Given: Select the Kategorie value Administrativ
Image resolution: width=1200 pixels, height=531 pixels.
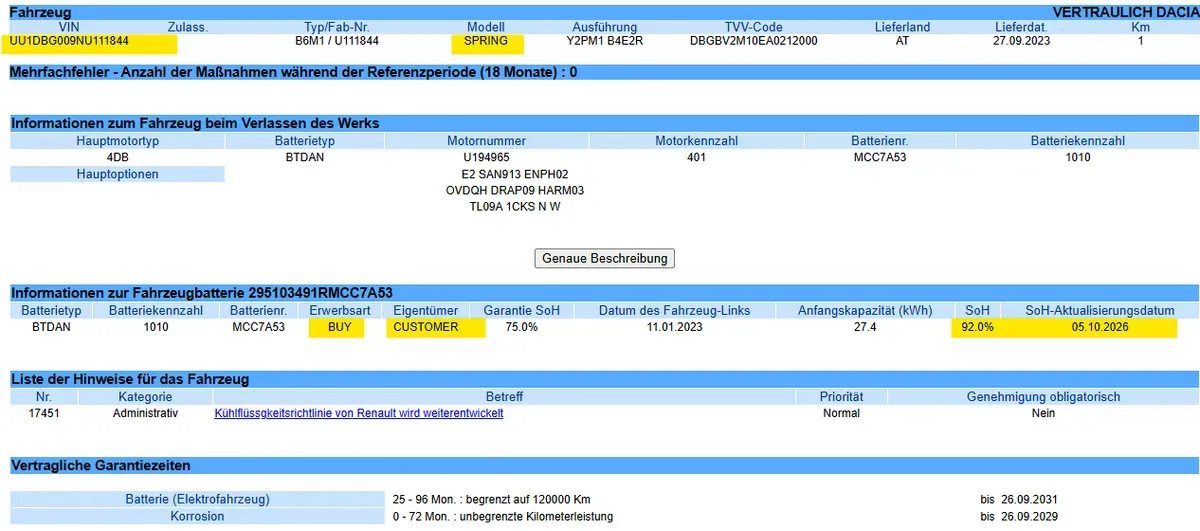Looking at the screenshot, I should click(146, 413).
